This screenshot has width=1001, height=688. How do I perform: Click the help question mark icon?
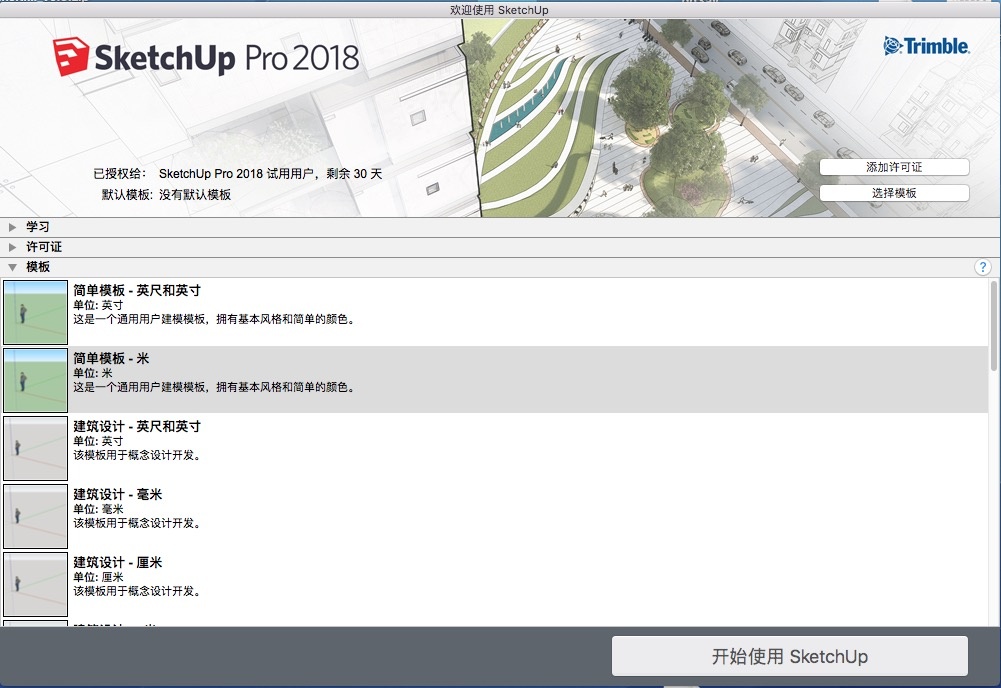pos(982,267)
